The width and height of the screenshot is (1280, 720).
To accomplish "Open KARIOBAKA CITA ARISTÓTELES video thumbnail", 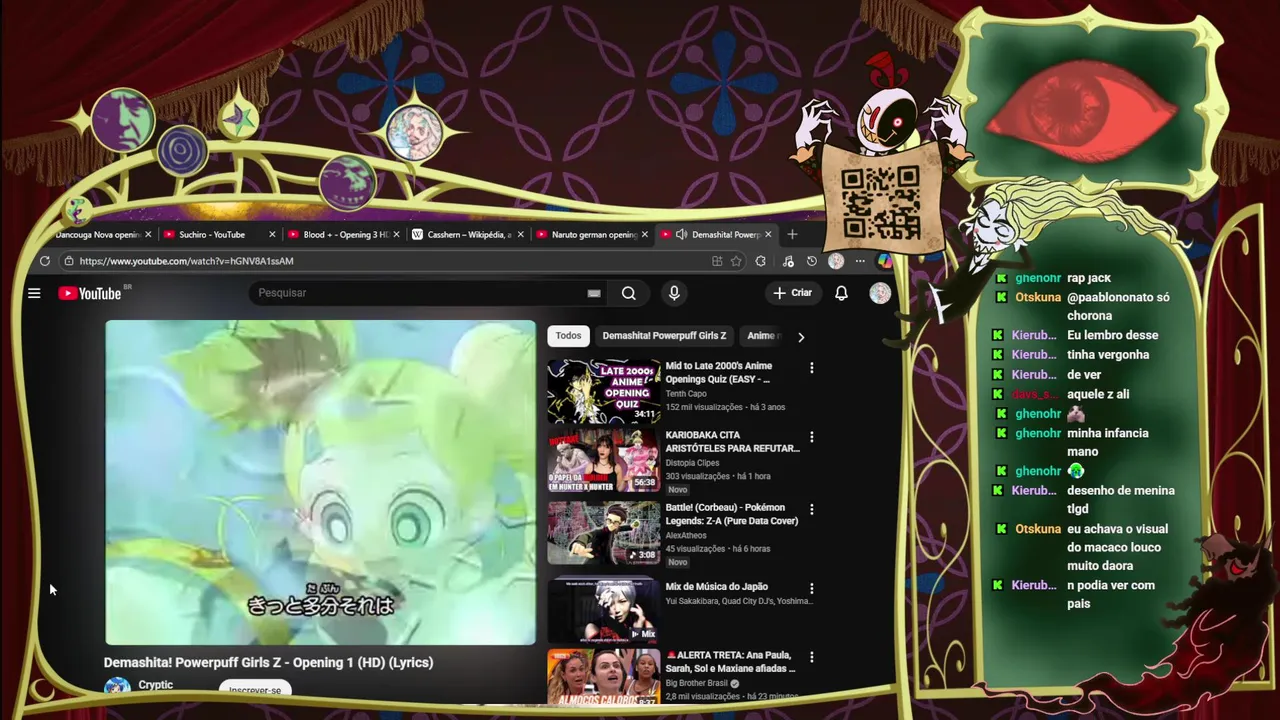I will tap(603, 461).
